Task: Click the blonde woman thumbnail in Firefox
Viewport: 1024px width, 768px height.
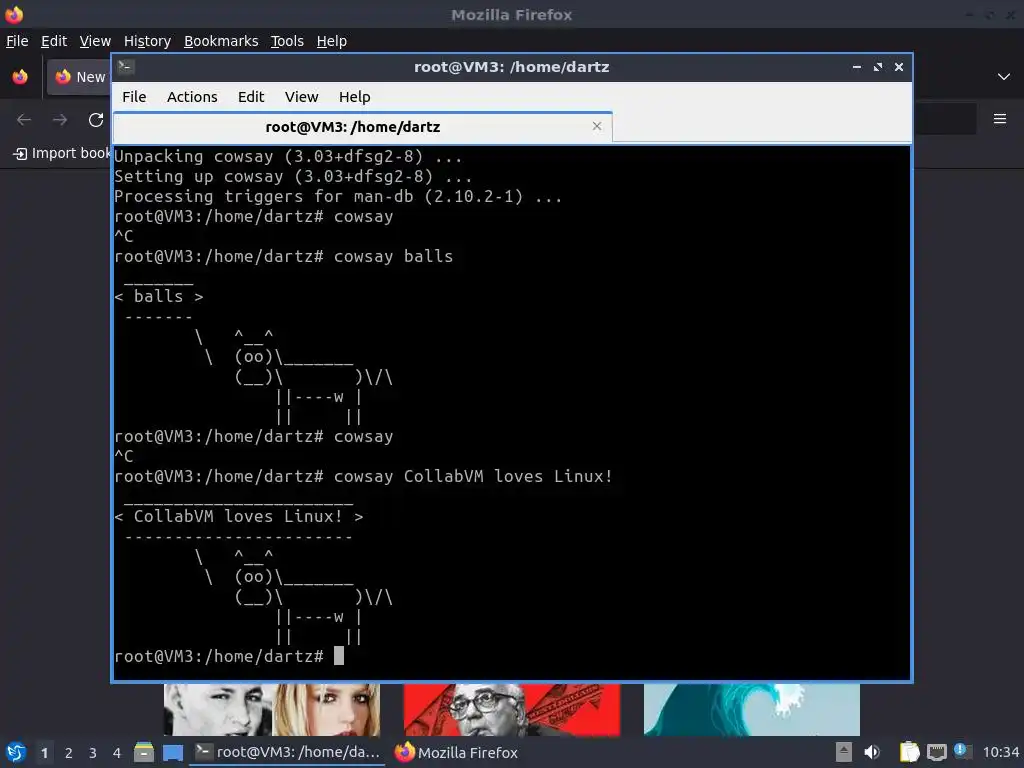Action: coord(326,710)
